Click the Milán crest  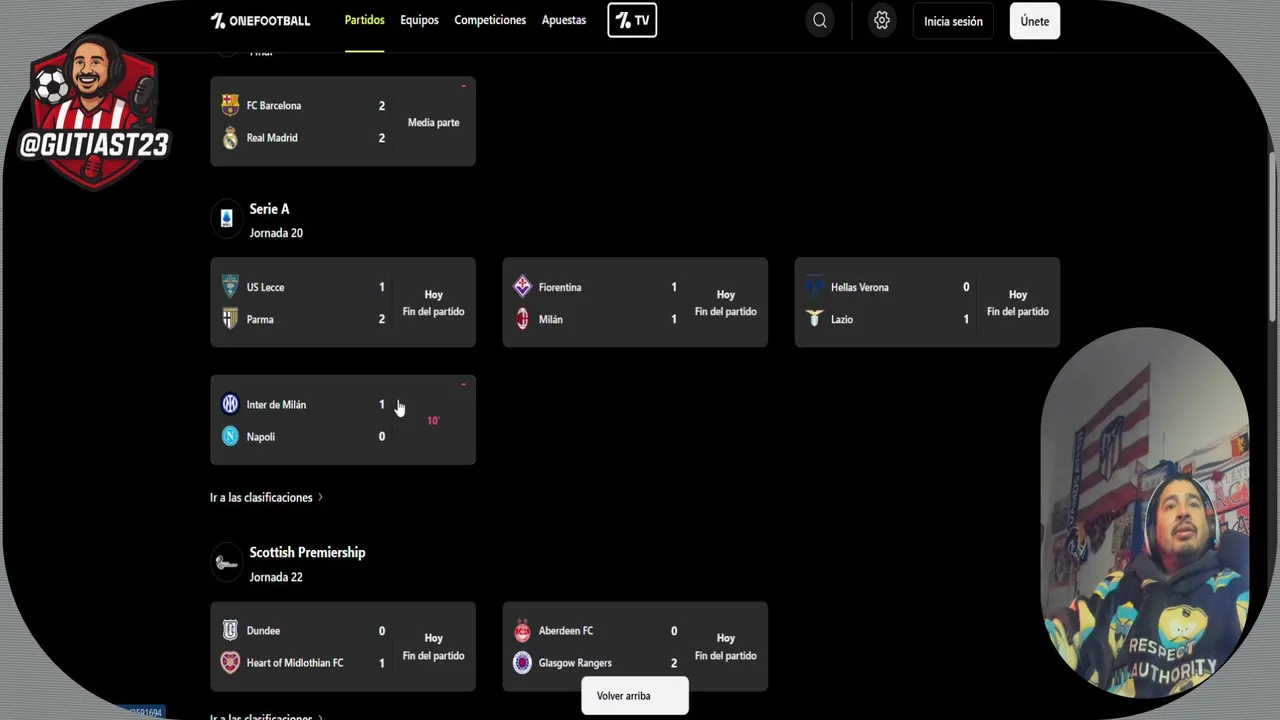(x=522, y=319)
